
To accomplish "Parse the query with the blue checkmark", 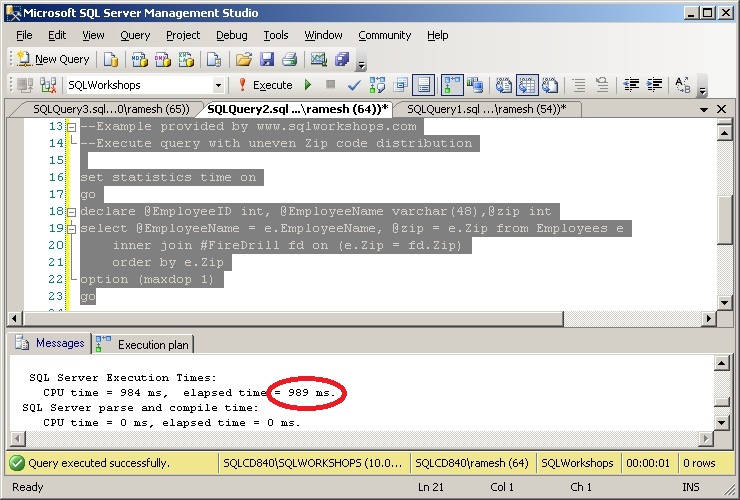I will click(354, 85).
